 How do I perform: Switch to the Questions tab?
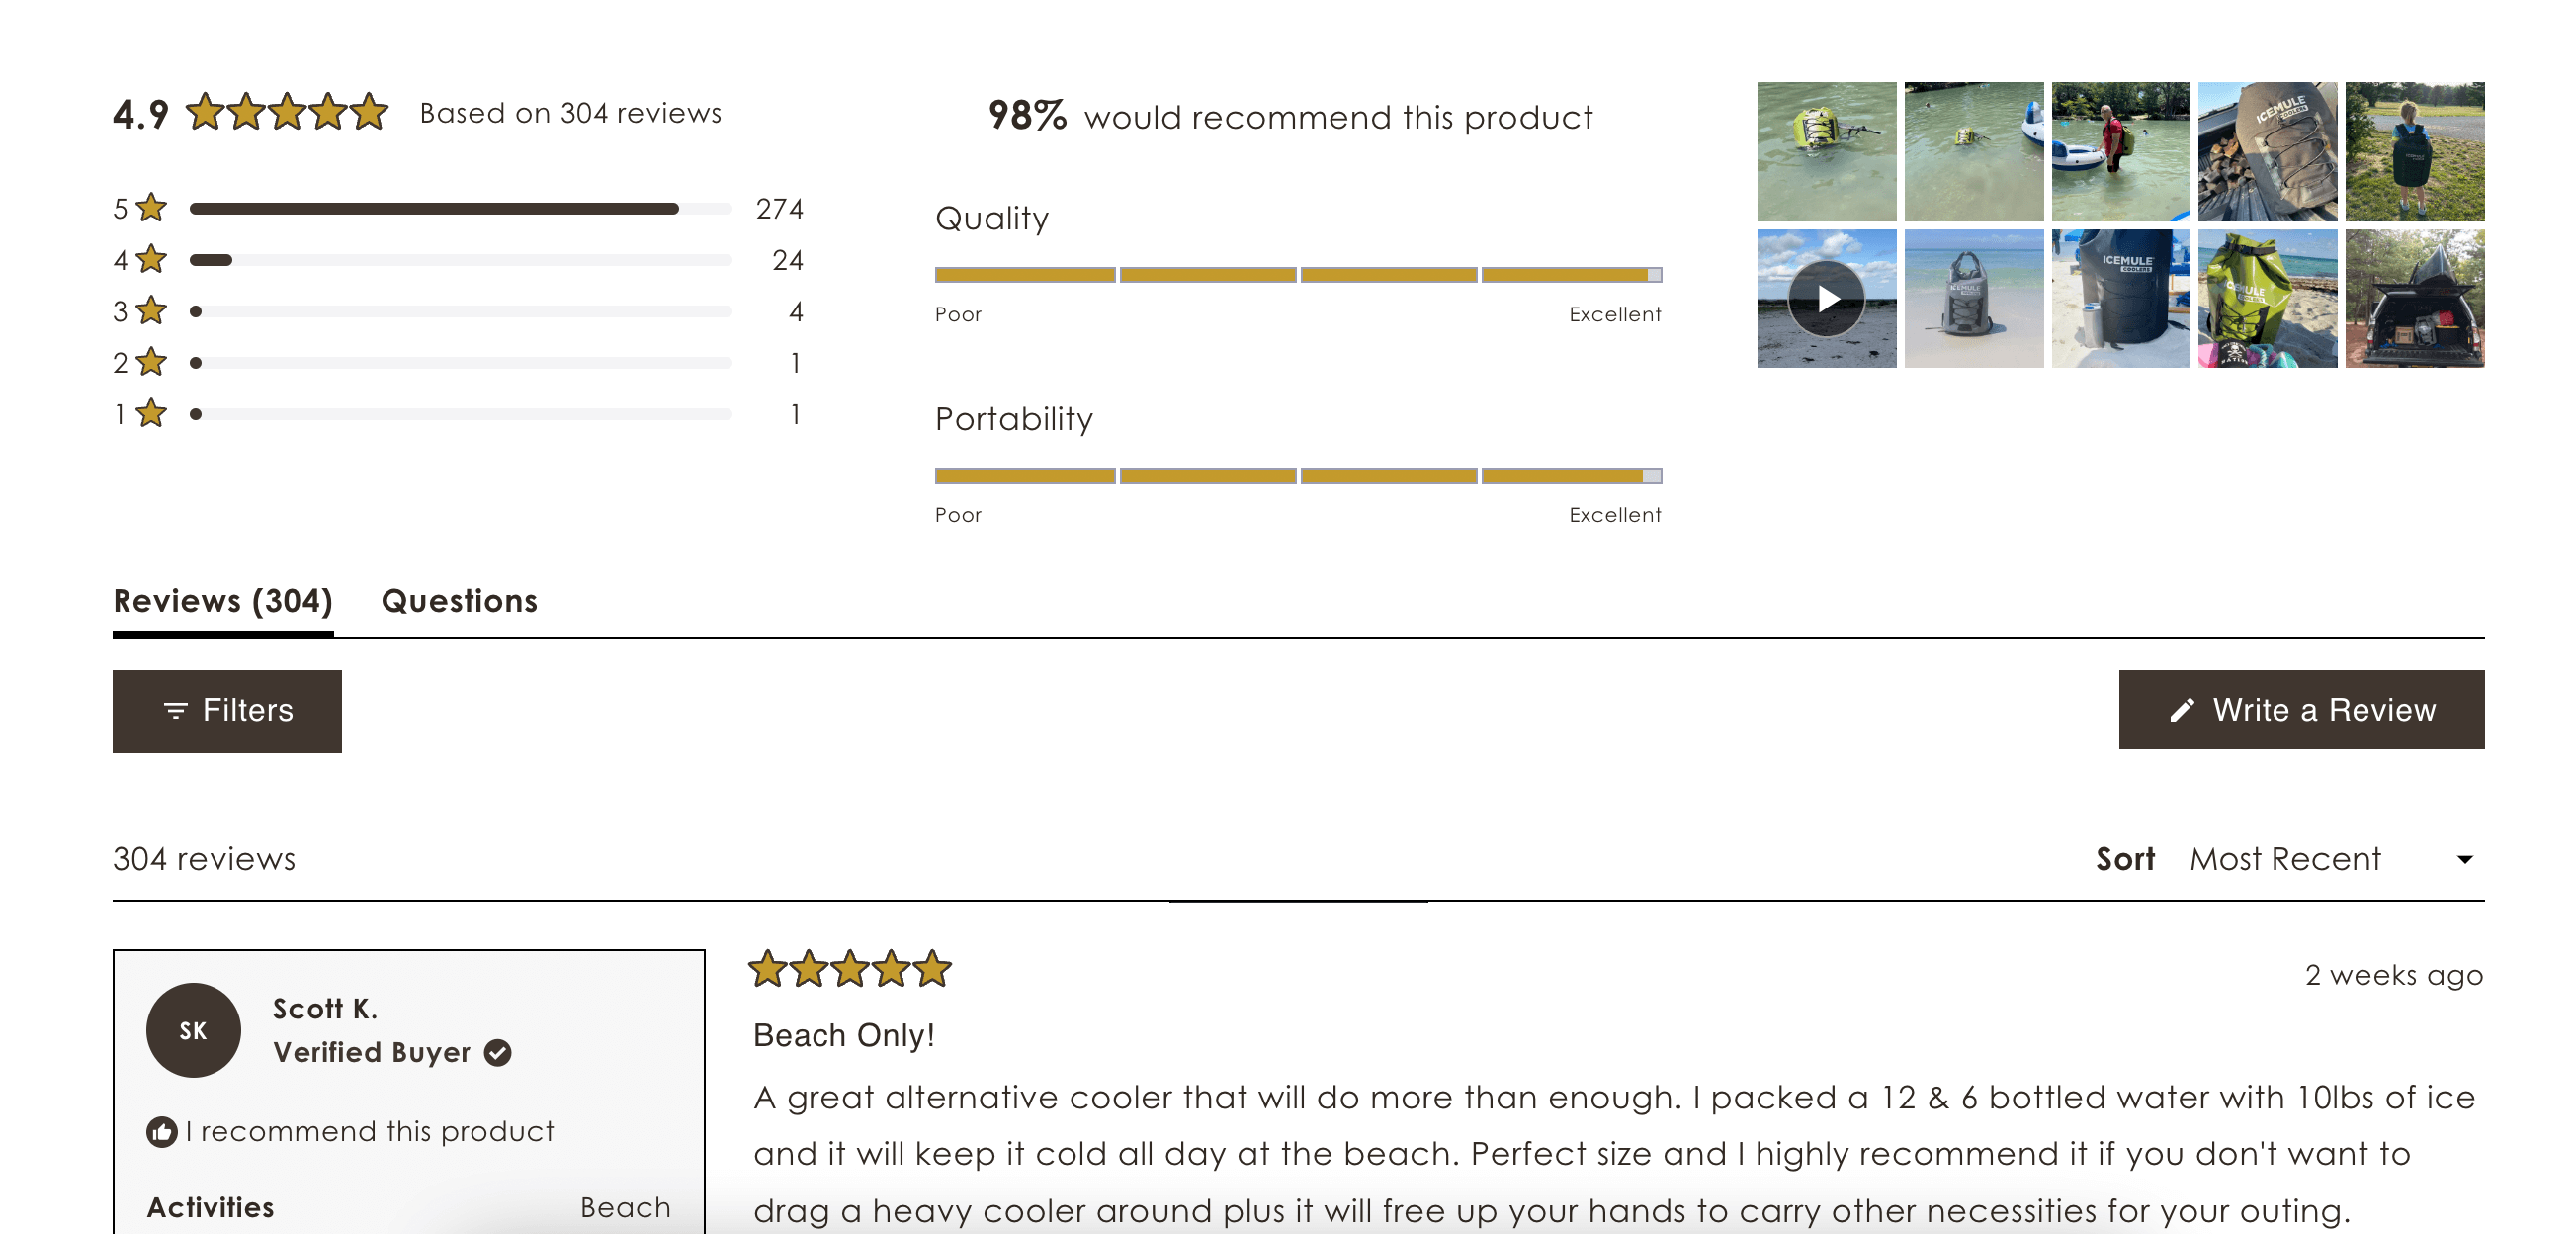(x=460, y=601)
